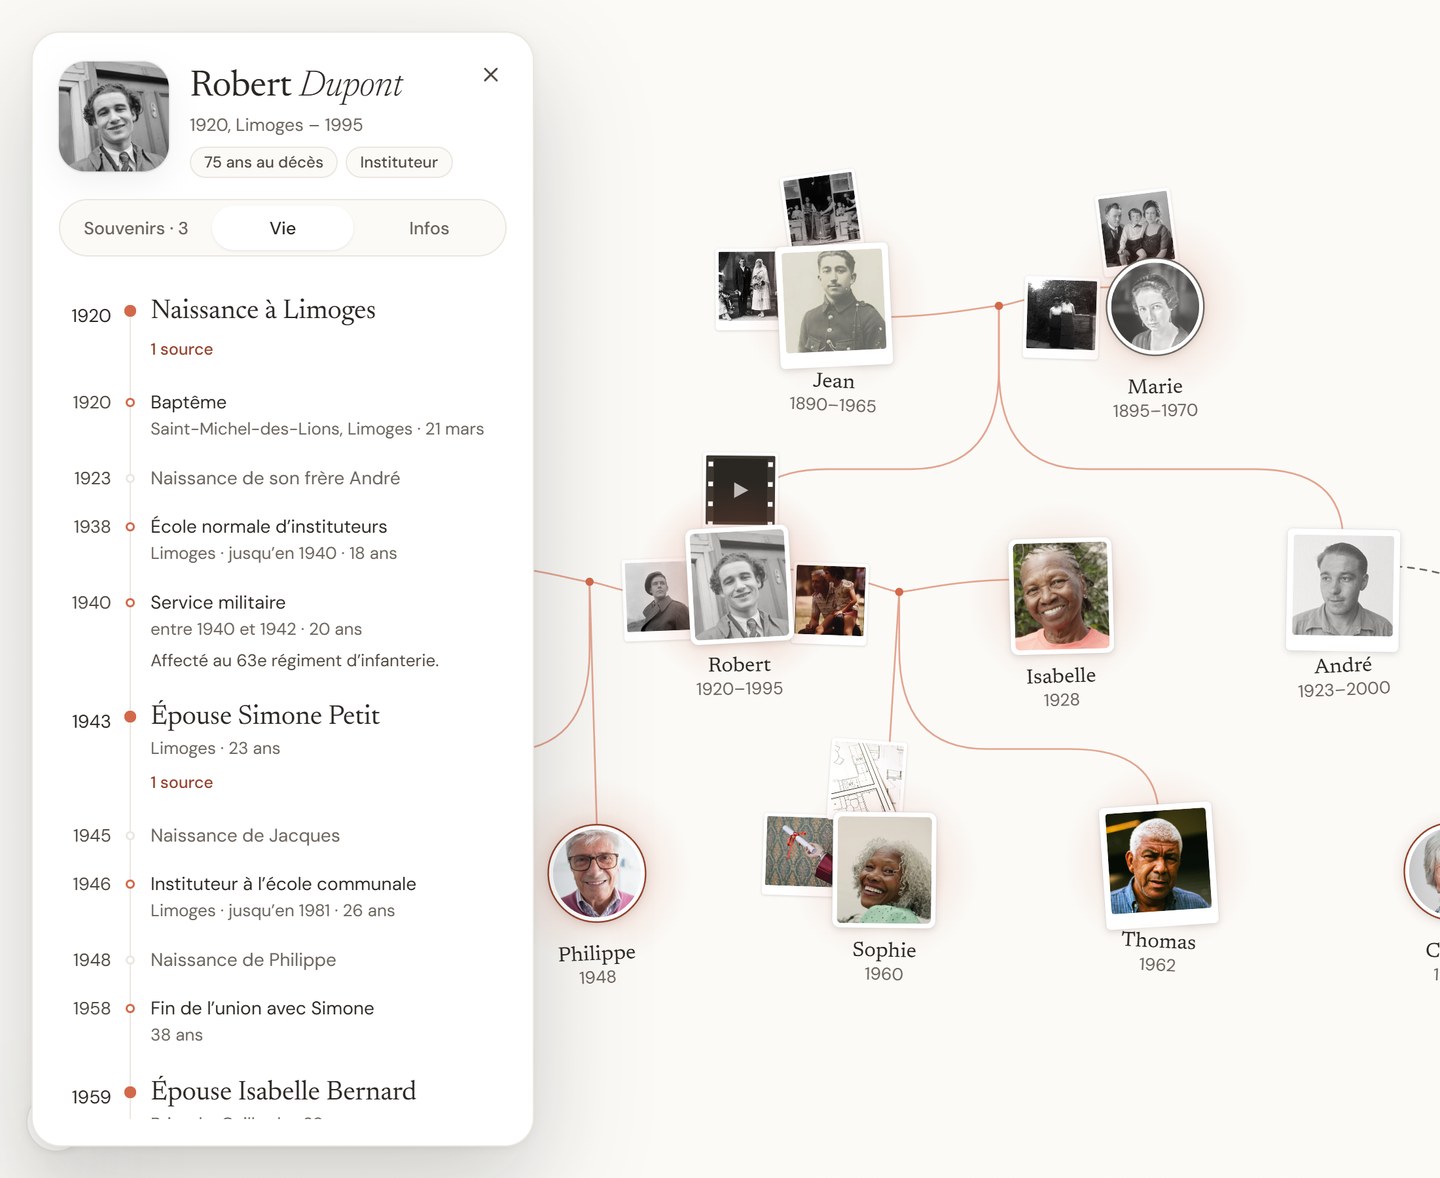This screenshot has width=1440, height=1178.
Task: Click the 1959 Épouse Isabelle Bernard marker
Action: [130, 1092]
